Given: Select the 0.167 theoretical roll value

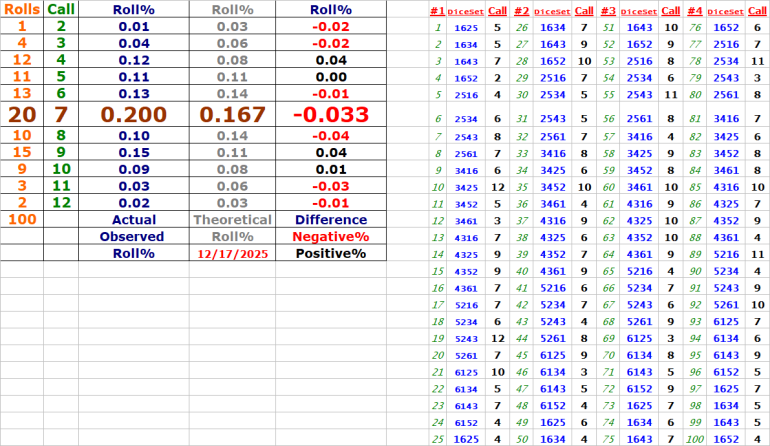Looking at the screenshot, I should point(232,113).
